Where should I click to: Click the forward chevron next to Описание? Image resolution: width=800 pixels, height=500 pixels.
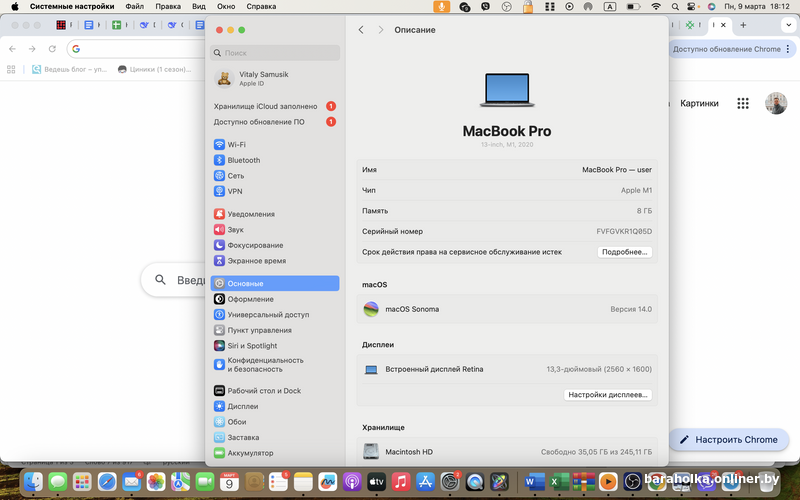pyautogui.click(x=381, y=30)
